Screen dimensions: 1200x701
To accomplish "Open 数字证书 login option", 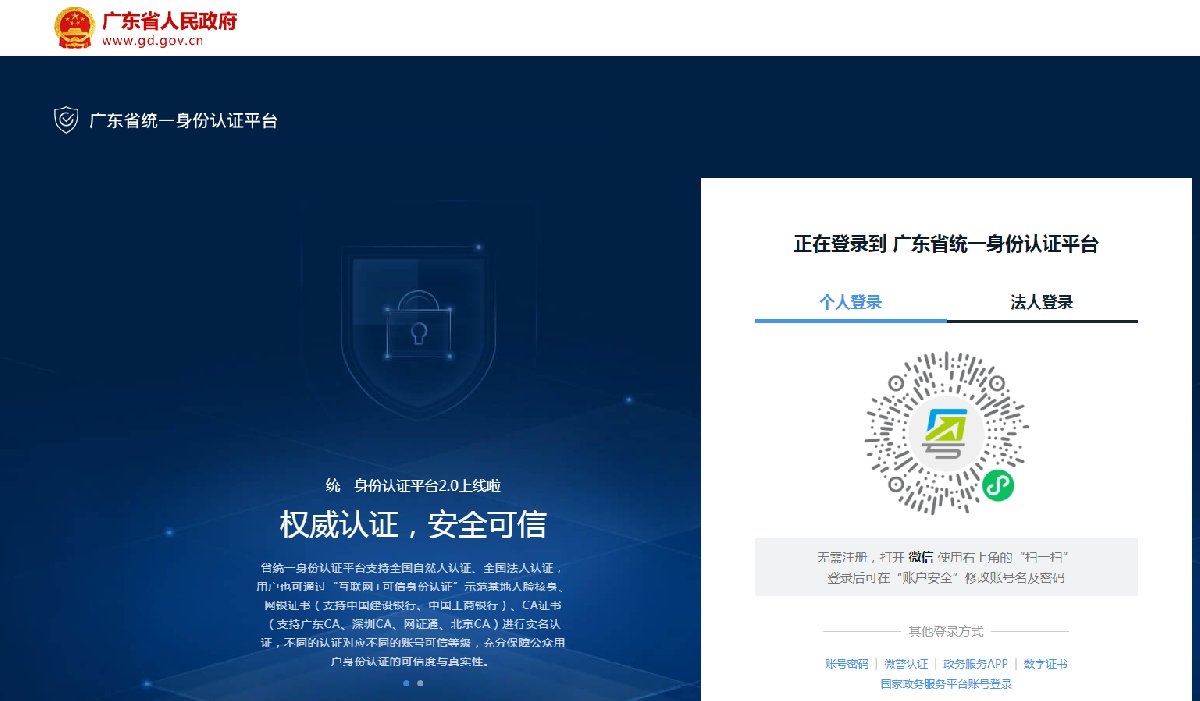I will [x=1047, y=664].
